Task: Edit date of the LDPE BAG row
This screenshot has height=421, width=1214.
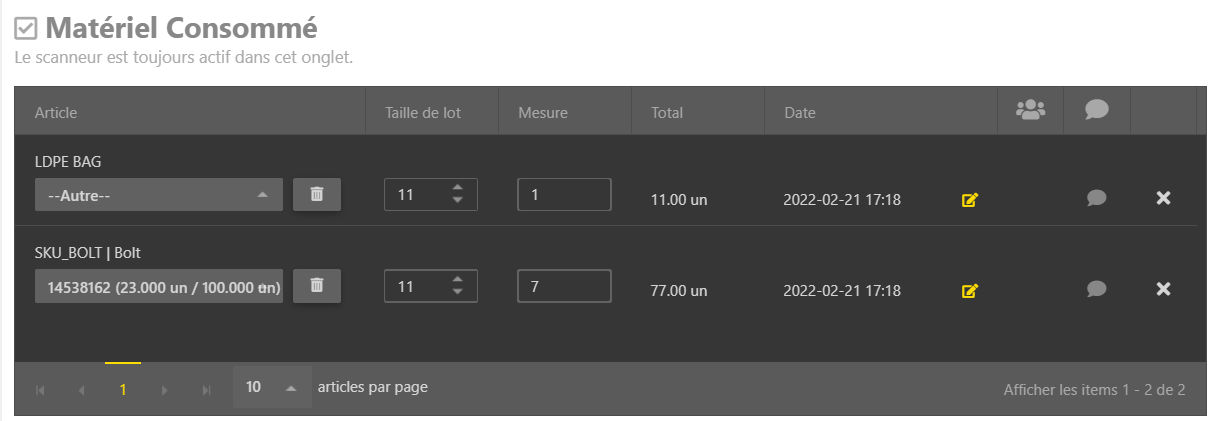Action: click(969, 200)
